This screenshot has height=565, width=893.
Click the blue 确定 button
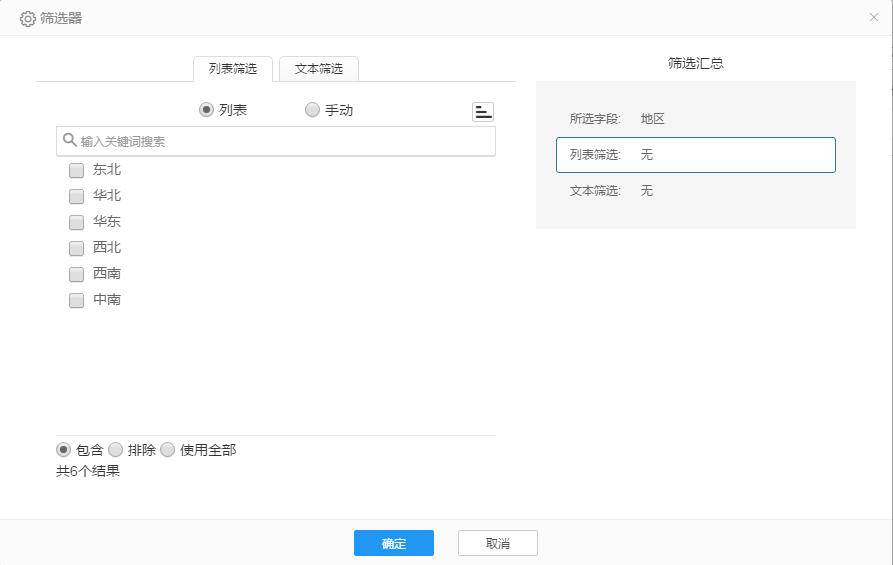click(x=394, y=543)
